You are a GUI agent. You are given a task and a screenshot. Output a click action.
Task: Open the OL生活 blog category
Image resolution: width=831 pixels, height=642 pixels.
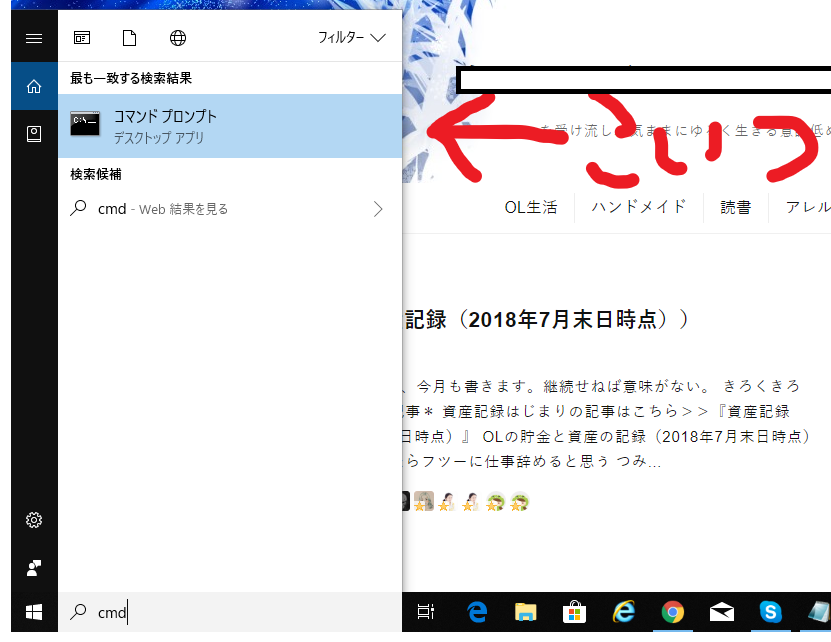tap(531, 207)
